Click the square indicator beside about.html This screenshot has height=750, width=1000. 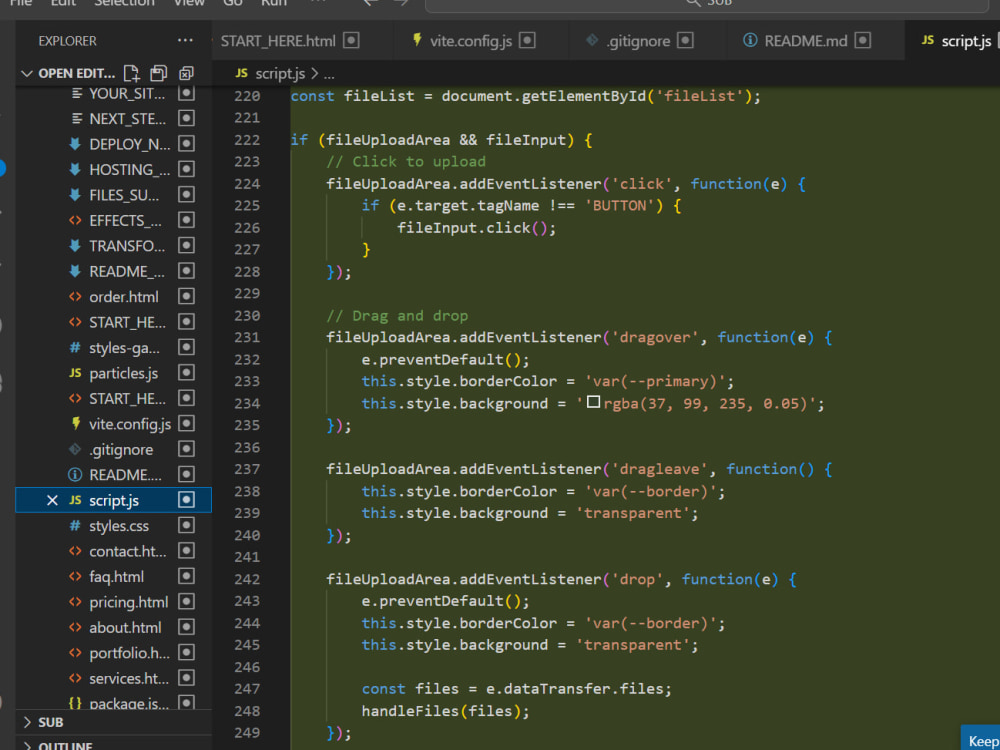pyautogui.click(x=186, y=628)
